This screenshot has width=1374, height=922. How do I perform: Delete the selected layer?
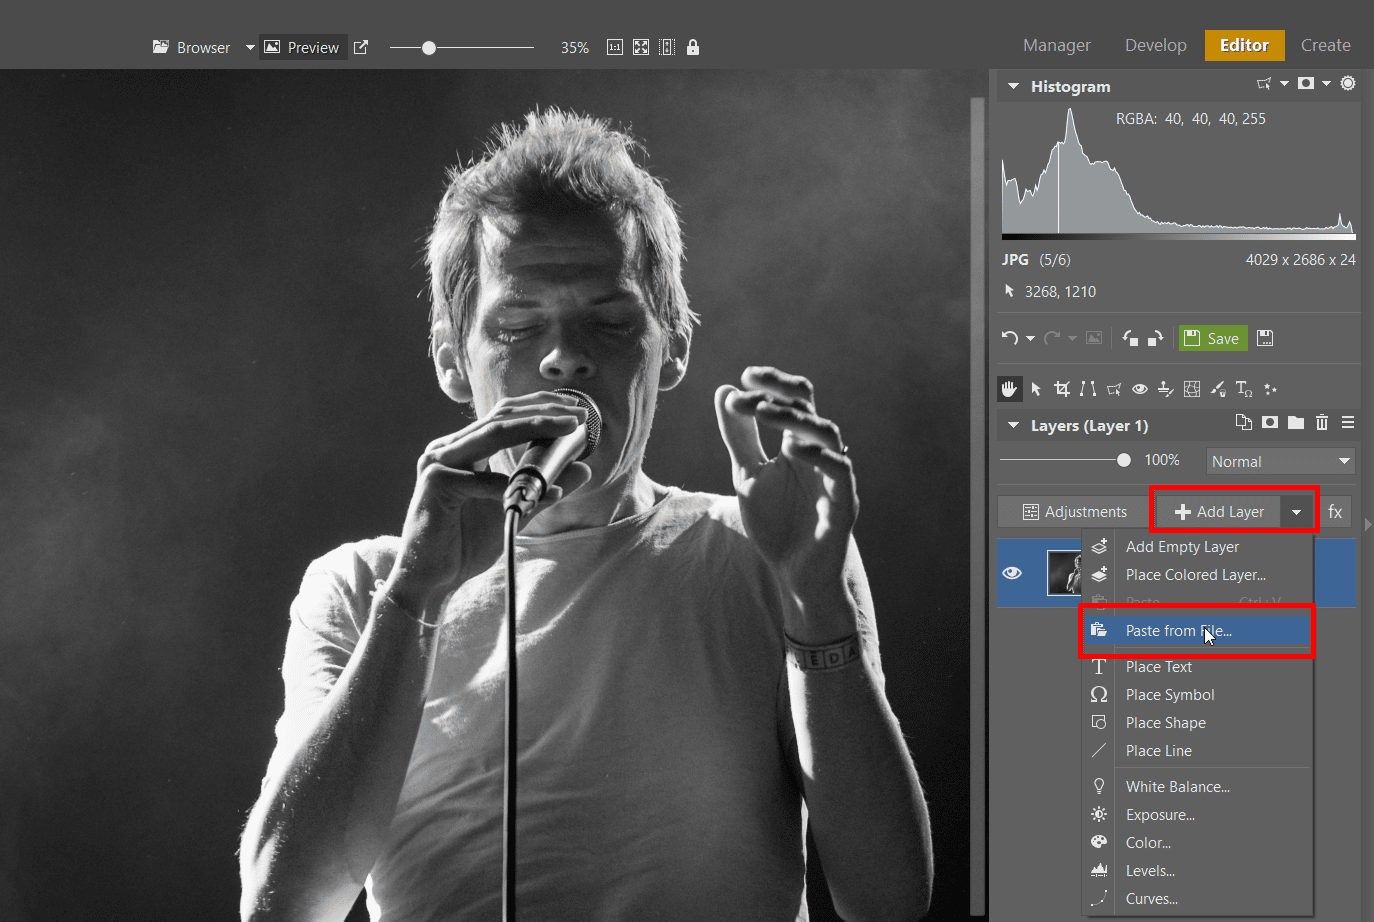[1322, 422]
